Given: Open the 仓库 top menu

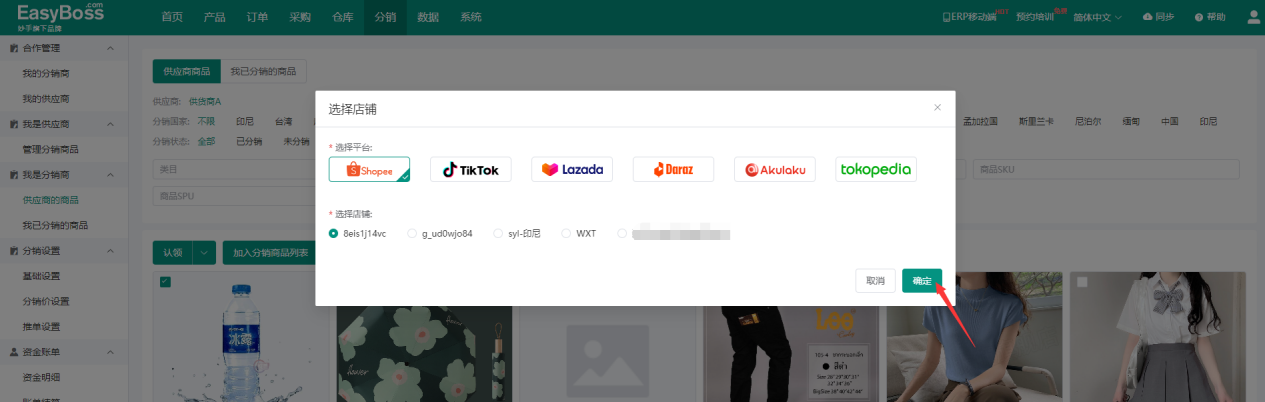Looking at the screenshot, I should pos(342,17).
